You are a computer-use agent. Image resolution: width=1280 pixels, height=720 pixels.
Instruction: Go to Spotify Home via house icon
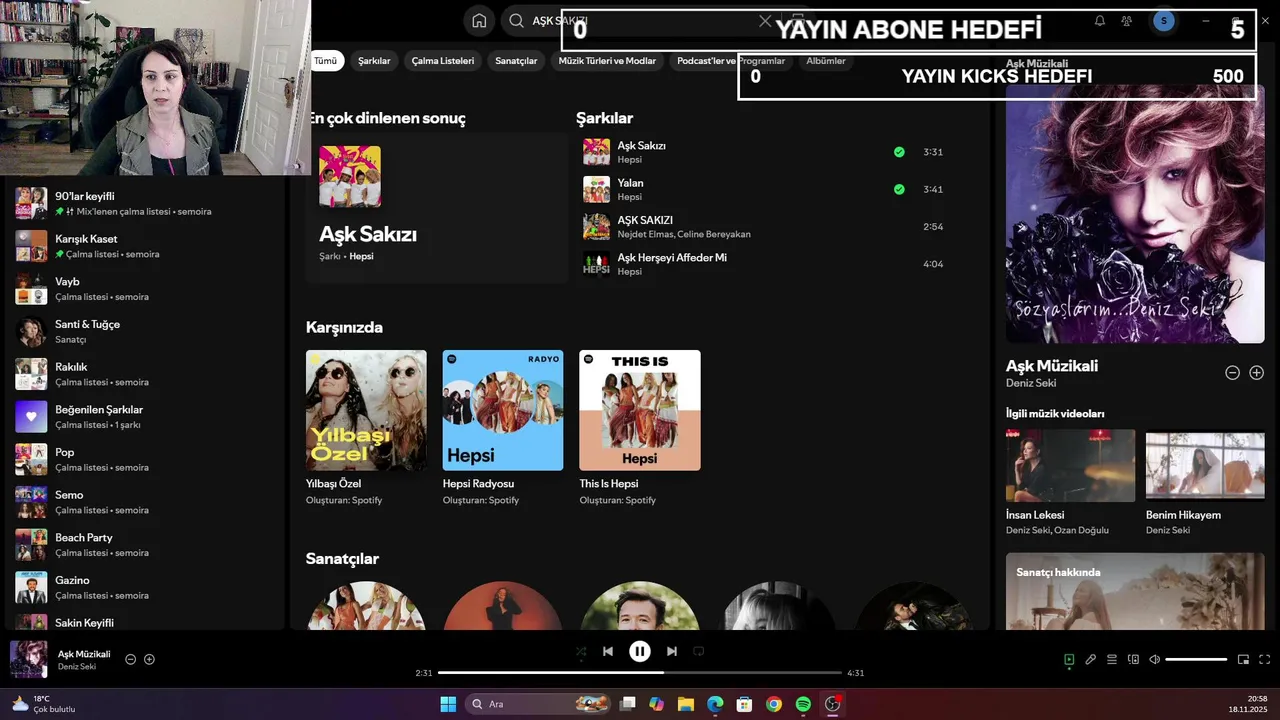pos(479,21)
